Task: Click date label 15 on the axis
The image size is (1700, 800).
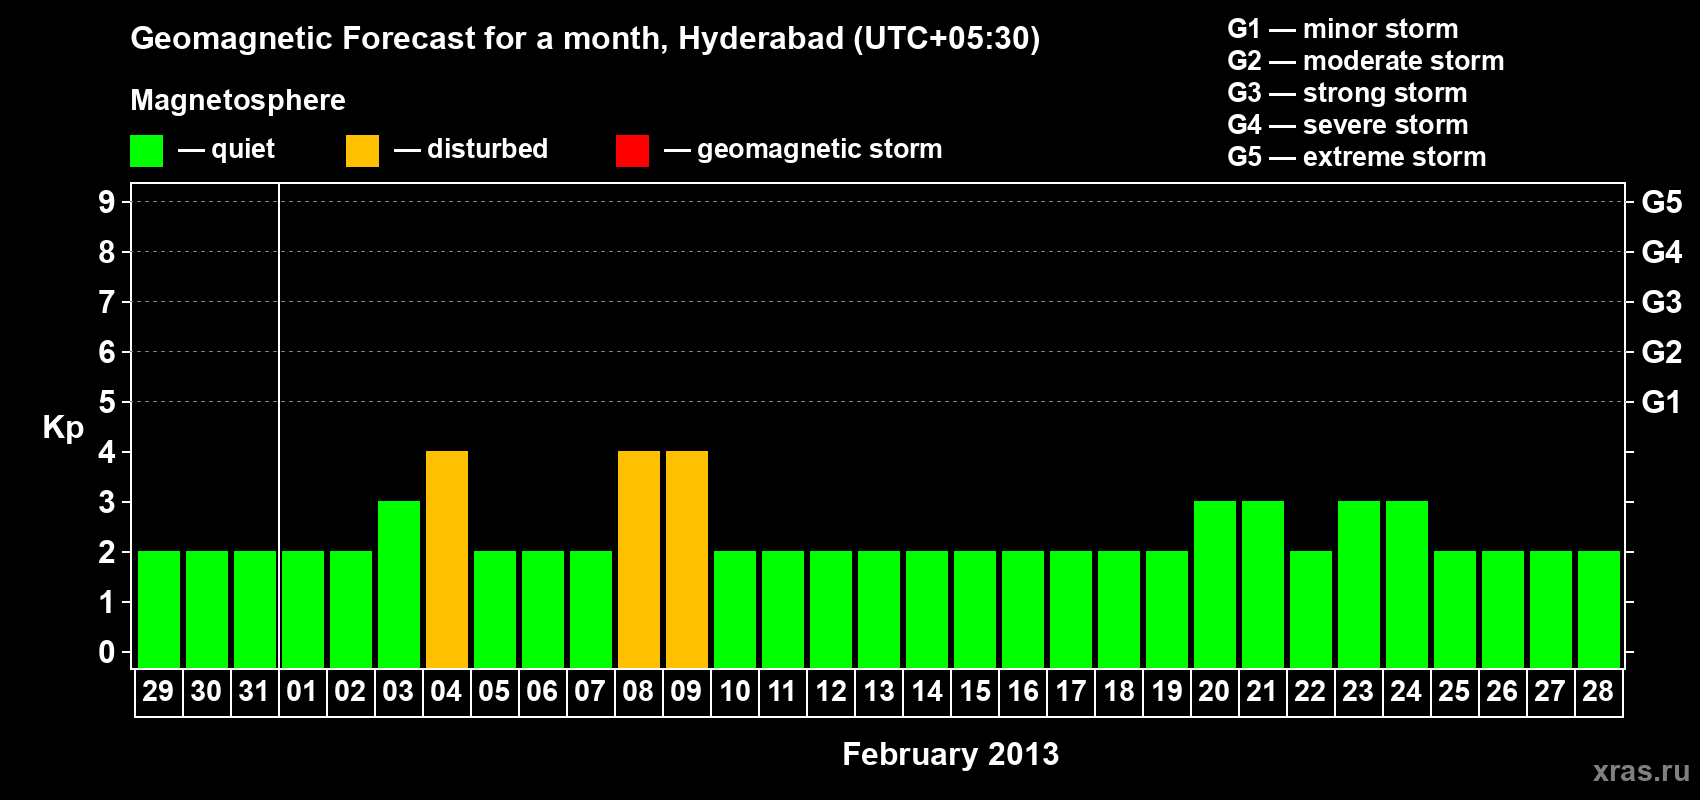Action: pos(974,691)
